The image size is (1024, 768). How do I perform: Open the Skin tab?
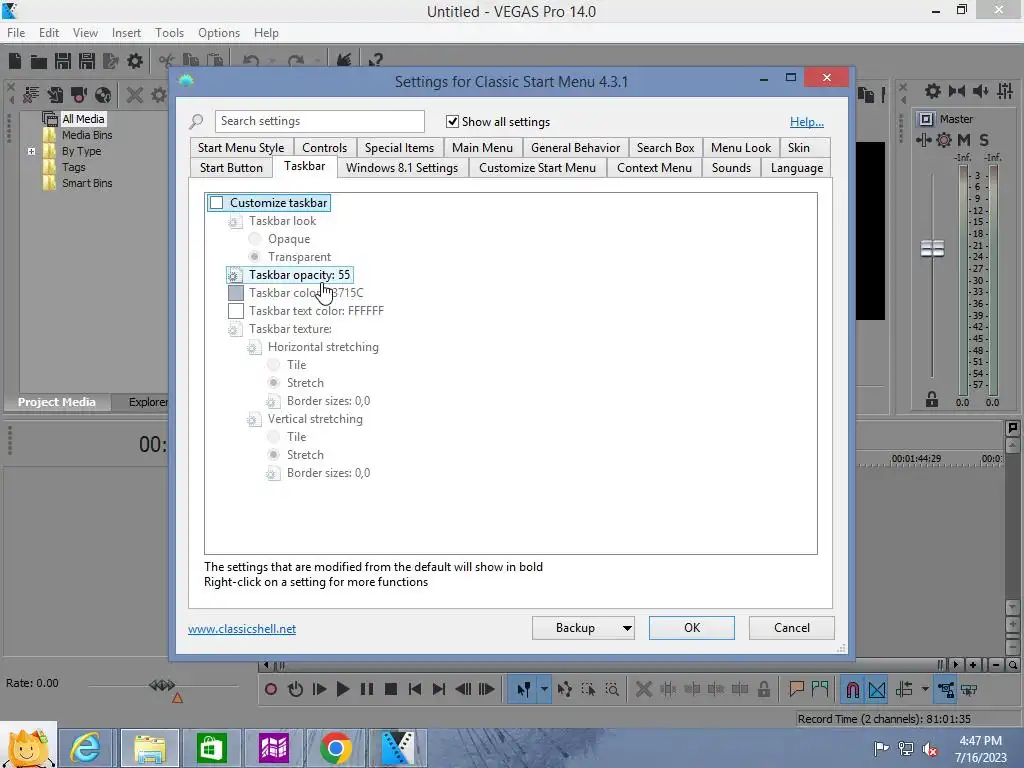[798, 148]
